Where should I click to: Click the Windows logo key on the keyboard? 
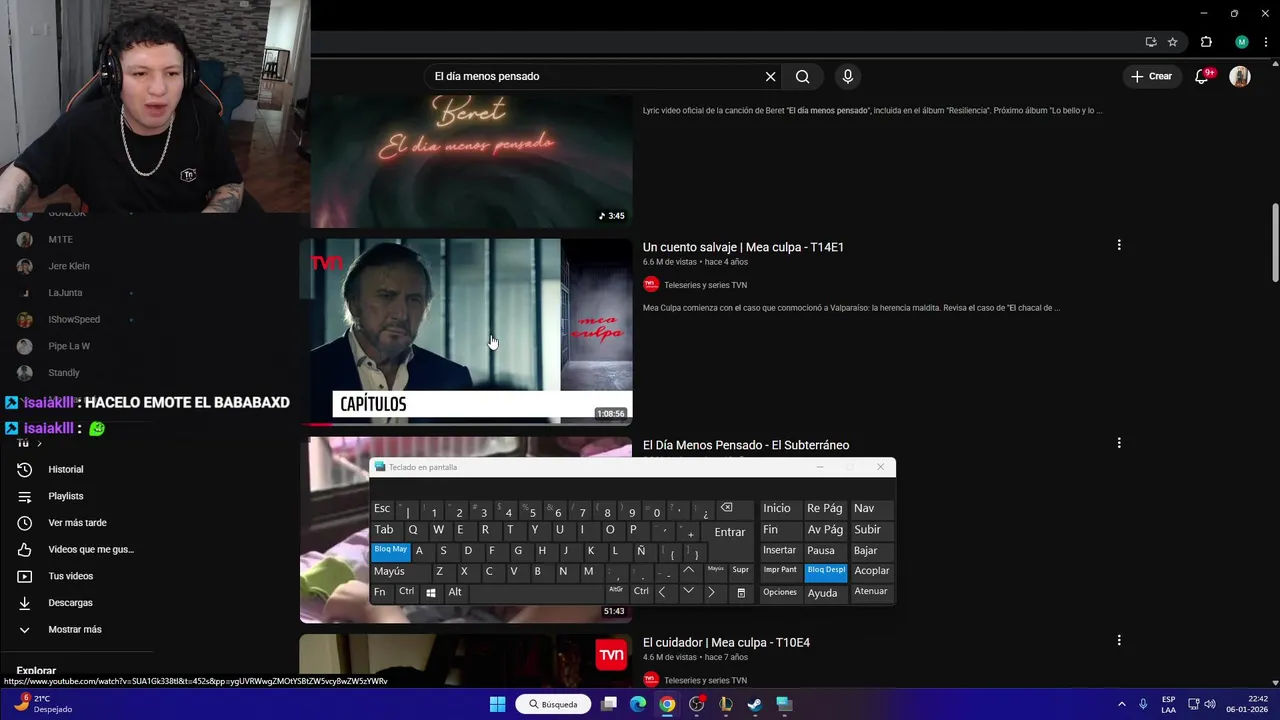coord(431,592)
